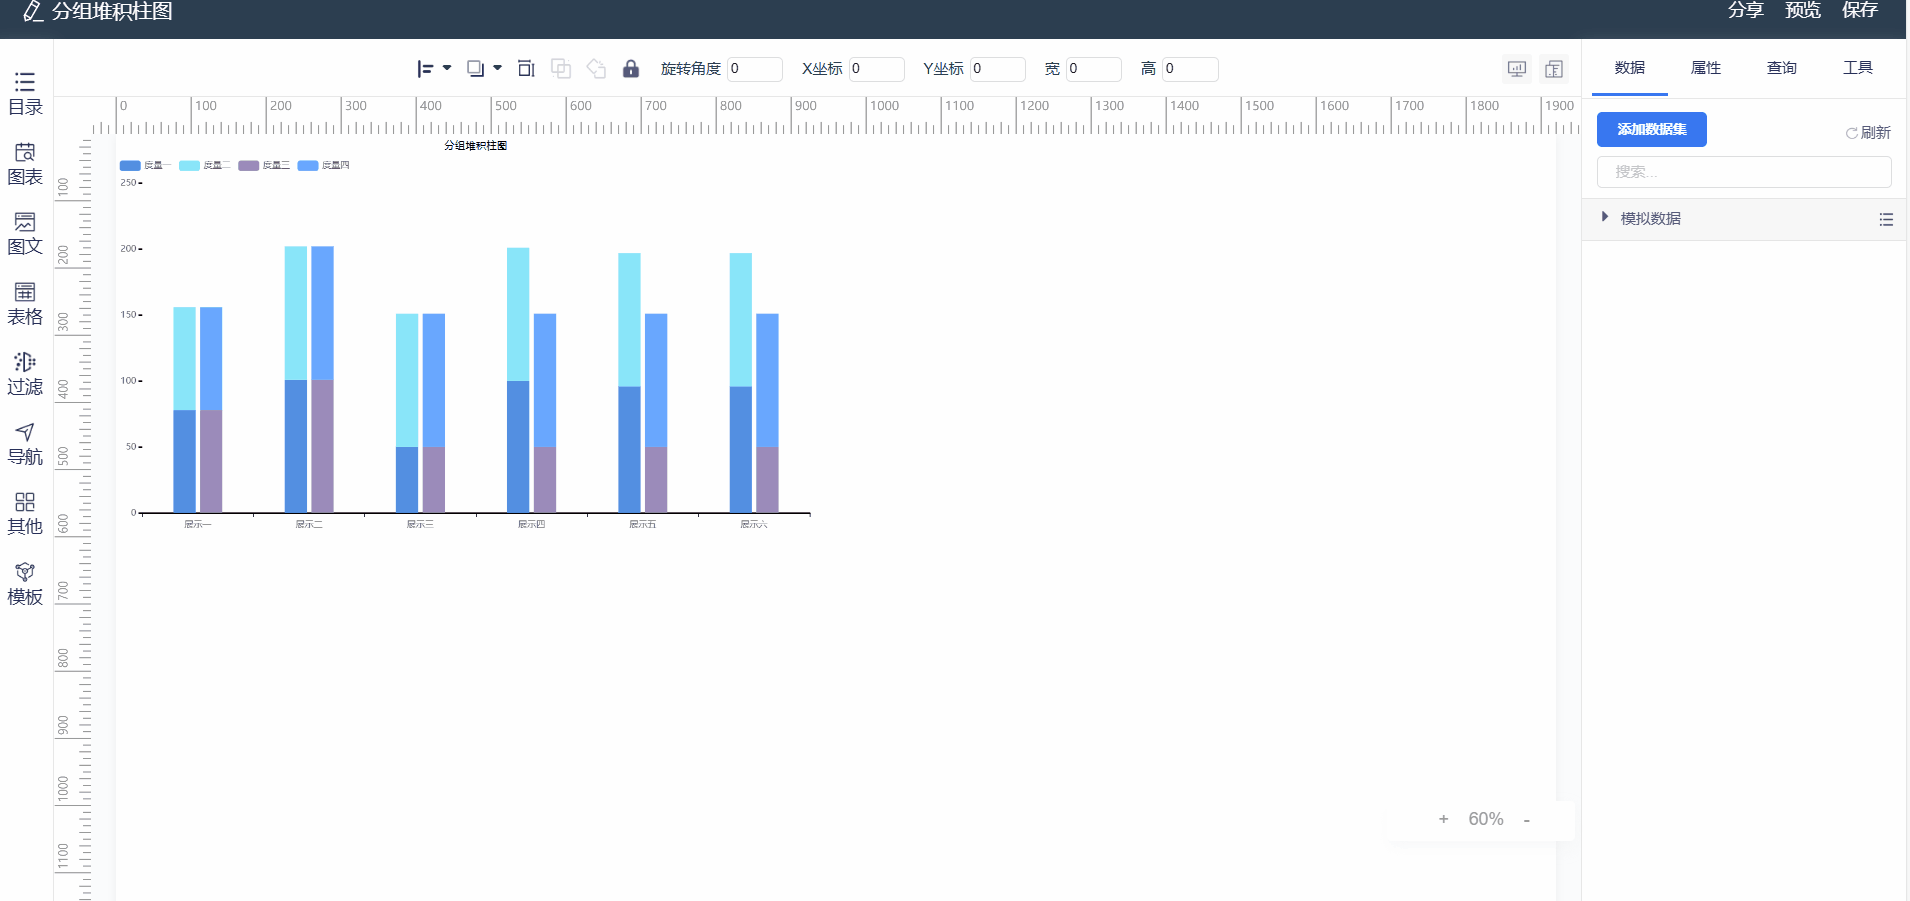Viewport: 1910px width, 901px height.
Task: Click the 旋转角度 input field
Action: [x=755, y=69]
